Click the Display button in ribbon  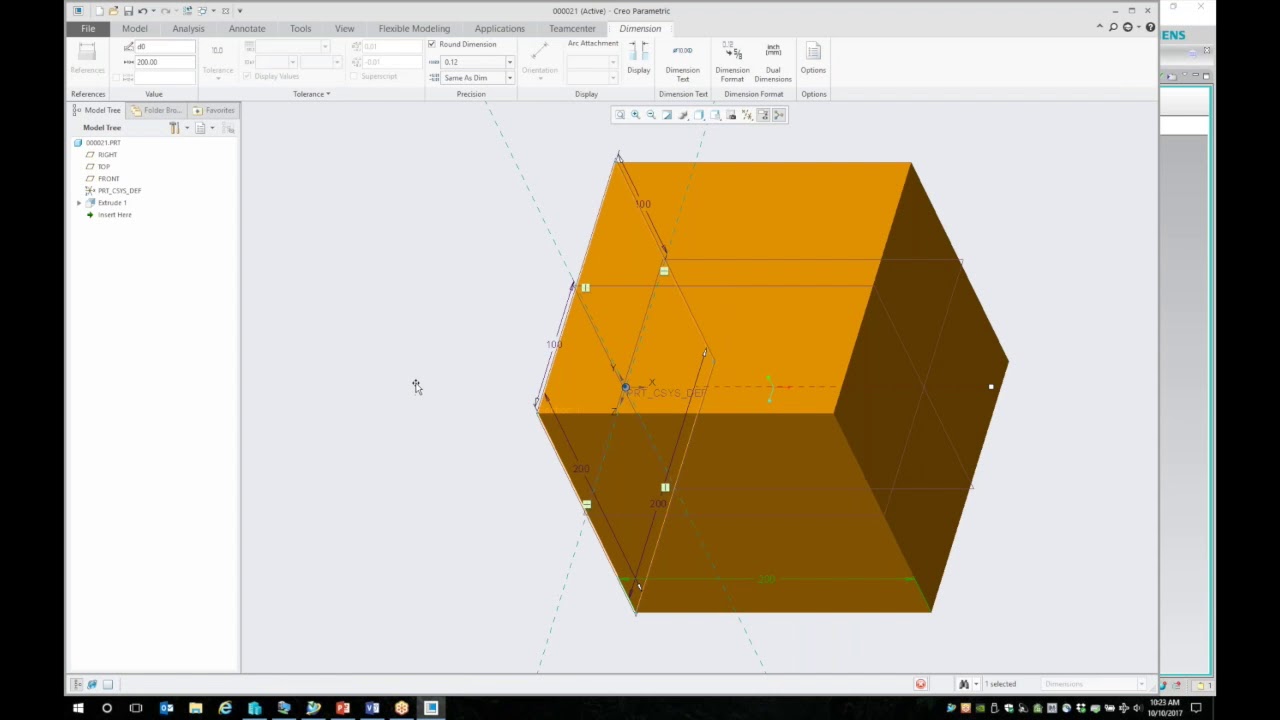point(638,59)
